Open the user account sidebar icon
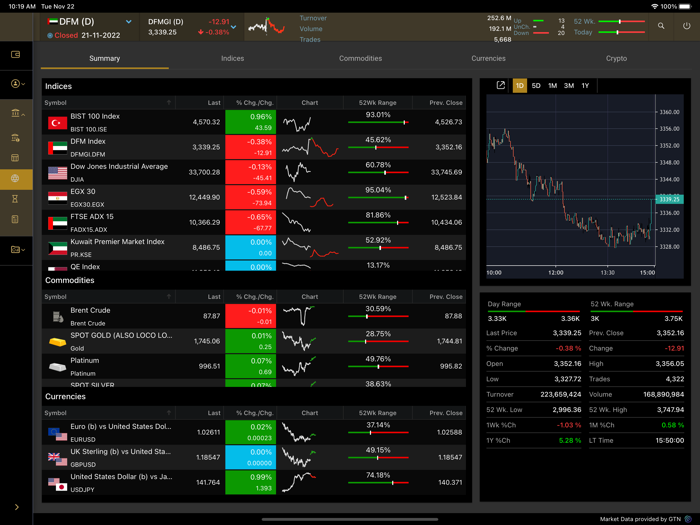700x525 pixels. tap(17, 83)
